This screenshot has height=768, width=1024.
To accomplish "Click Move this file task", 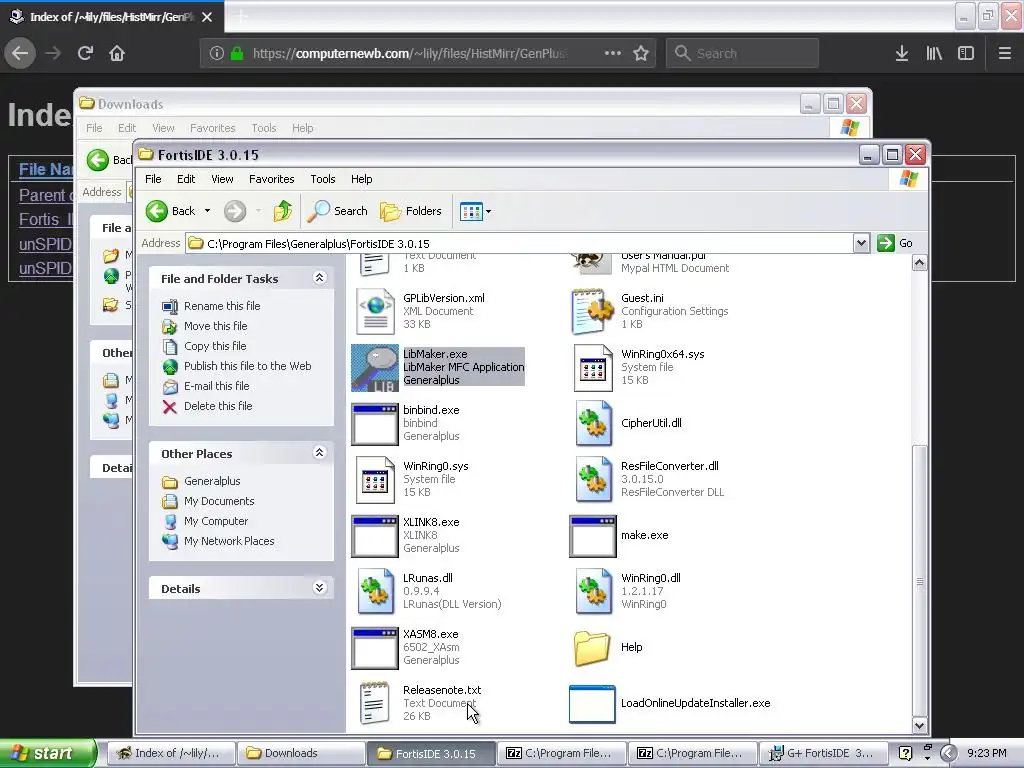I will tap(216, 326).
